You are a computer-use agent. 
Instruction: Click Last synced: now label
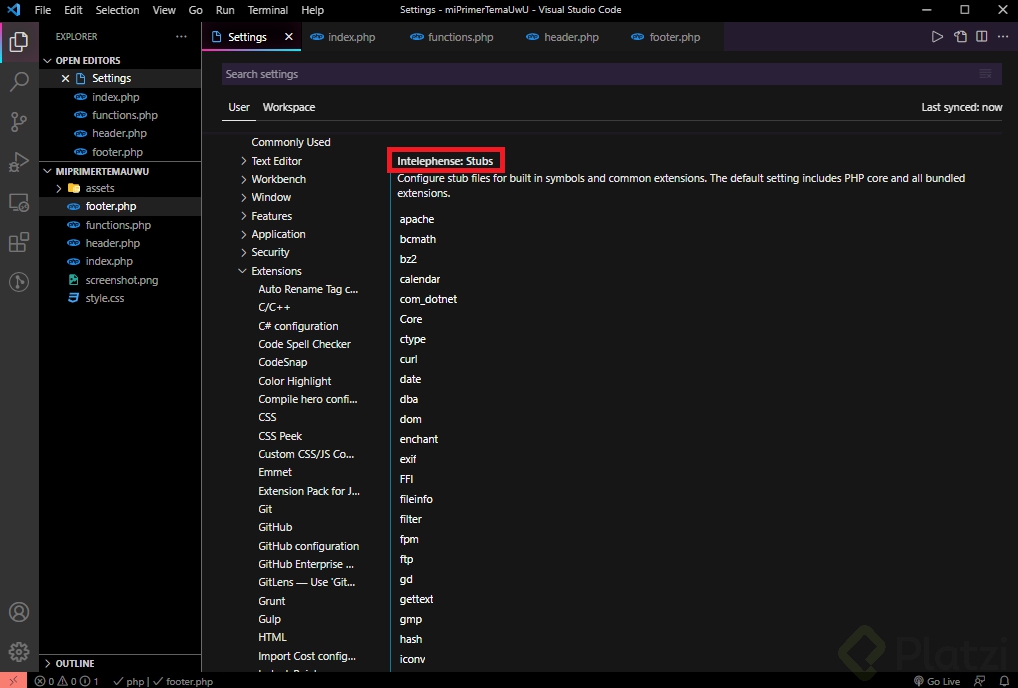[962, 107]
